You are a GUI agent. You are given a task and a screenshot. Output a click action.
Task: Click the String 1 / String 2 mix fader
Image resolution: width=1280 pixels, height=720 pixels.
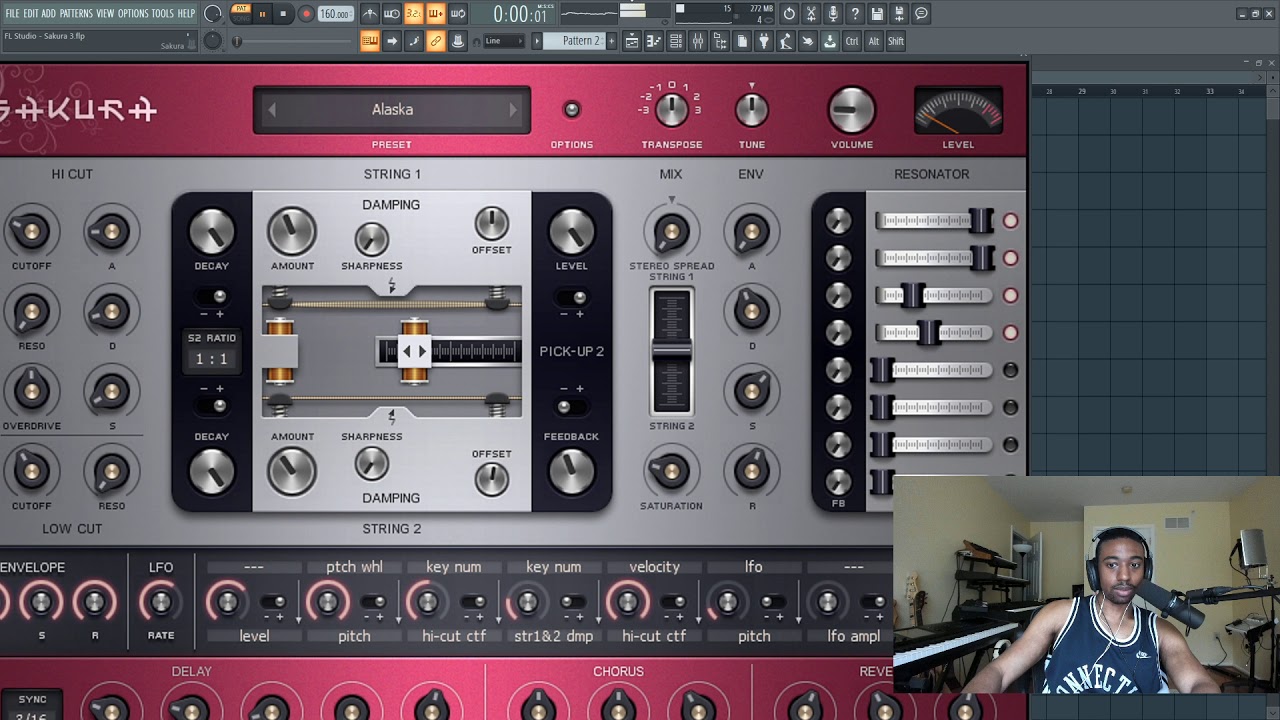[671, 350]
